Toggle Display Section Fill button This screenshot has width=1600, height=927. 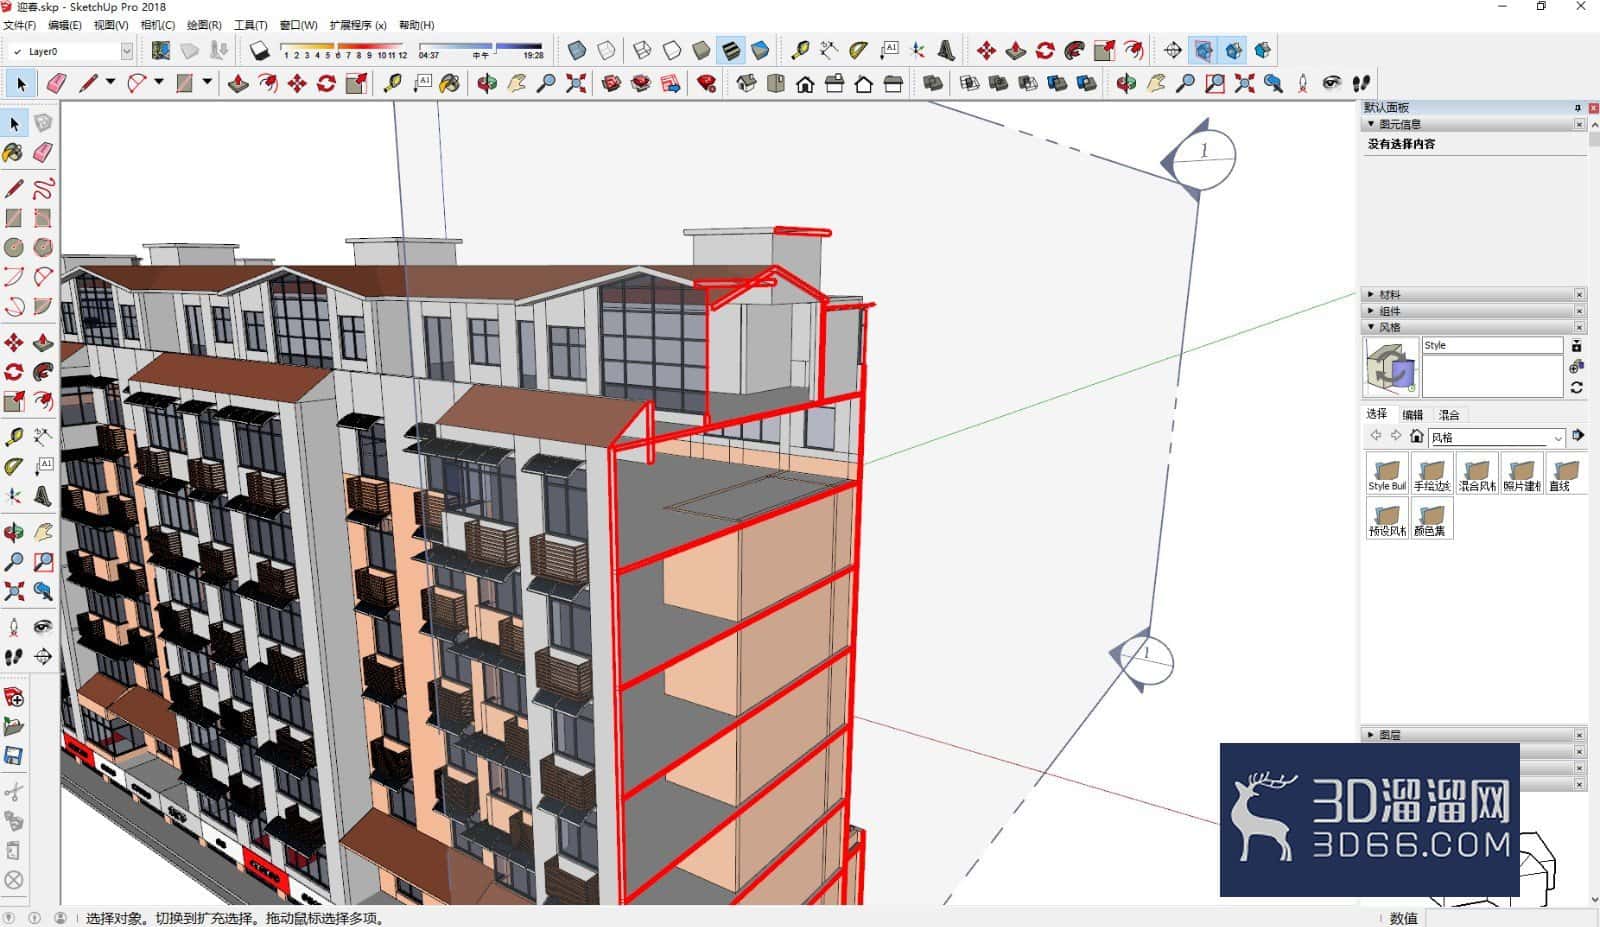coord(1262,50)
